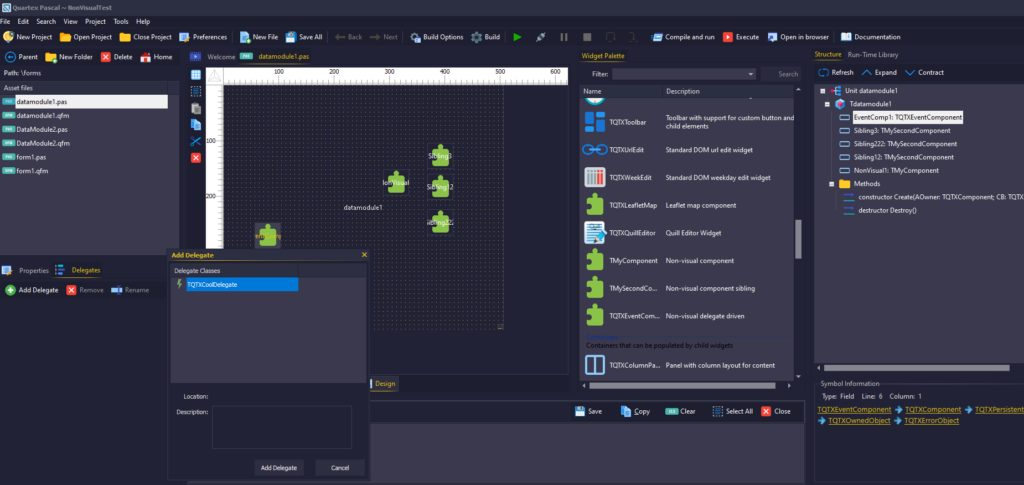The width and height of the screenshot is (1024, 485).
Task: Open the widget Filter dropdown arrow
Action: pyautogui.click(x=750, y=74)
